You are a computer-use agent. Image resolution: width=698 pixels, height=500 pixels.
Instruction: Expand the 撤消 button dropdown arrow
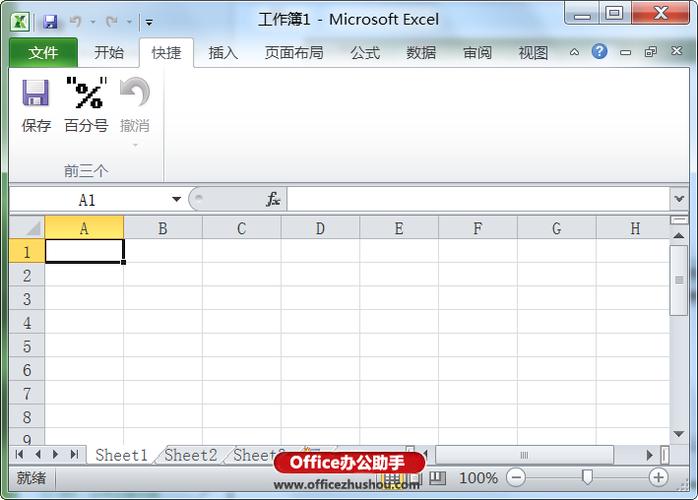click(x=135, y=145)
